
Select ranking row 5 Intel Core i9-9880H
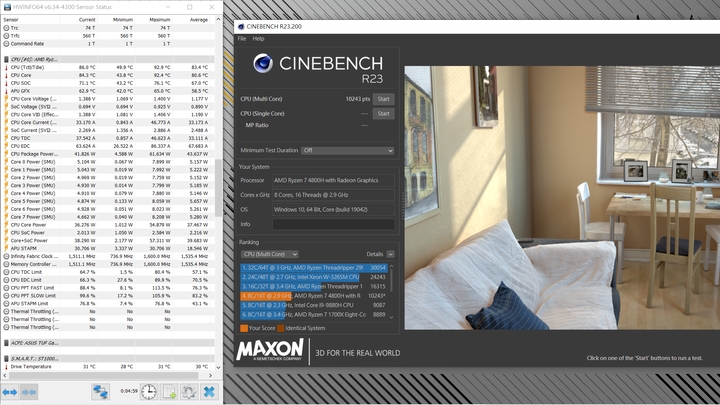[314, 305]
